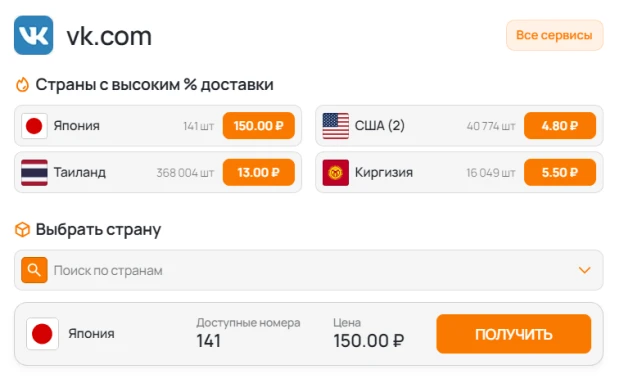
Task: Select the 5.50 ₽ Kyrgyzstan price button
Action: click(x=560, y=172)
